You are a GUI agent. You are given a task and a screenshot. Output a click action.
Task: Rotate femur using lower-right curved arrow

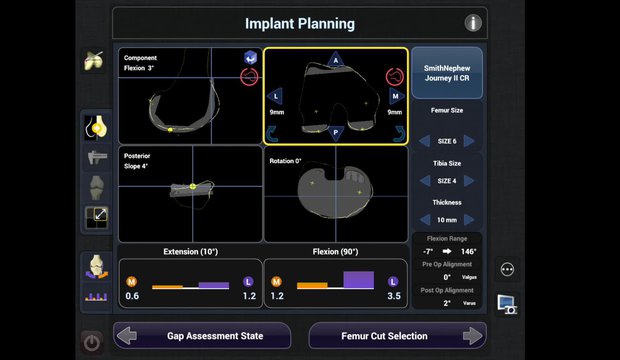coord(399,134)
